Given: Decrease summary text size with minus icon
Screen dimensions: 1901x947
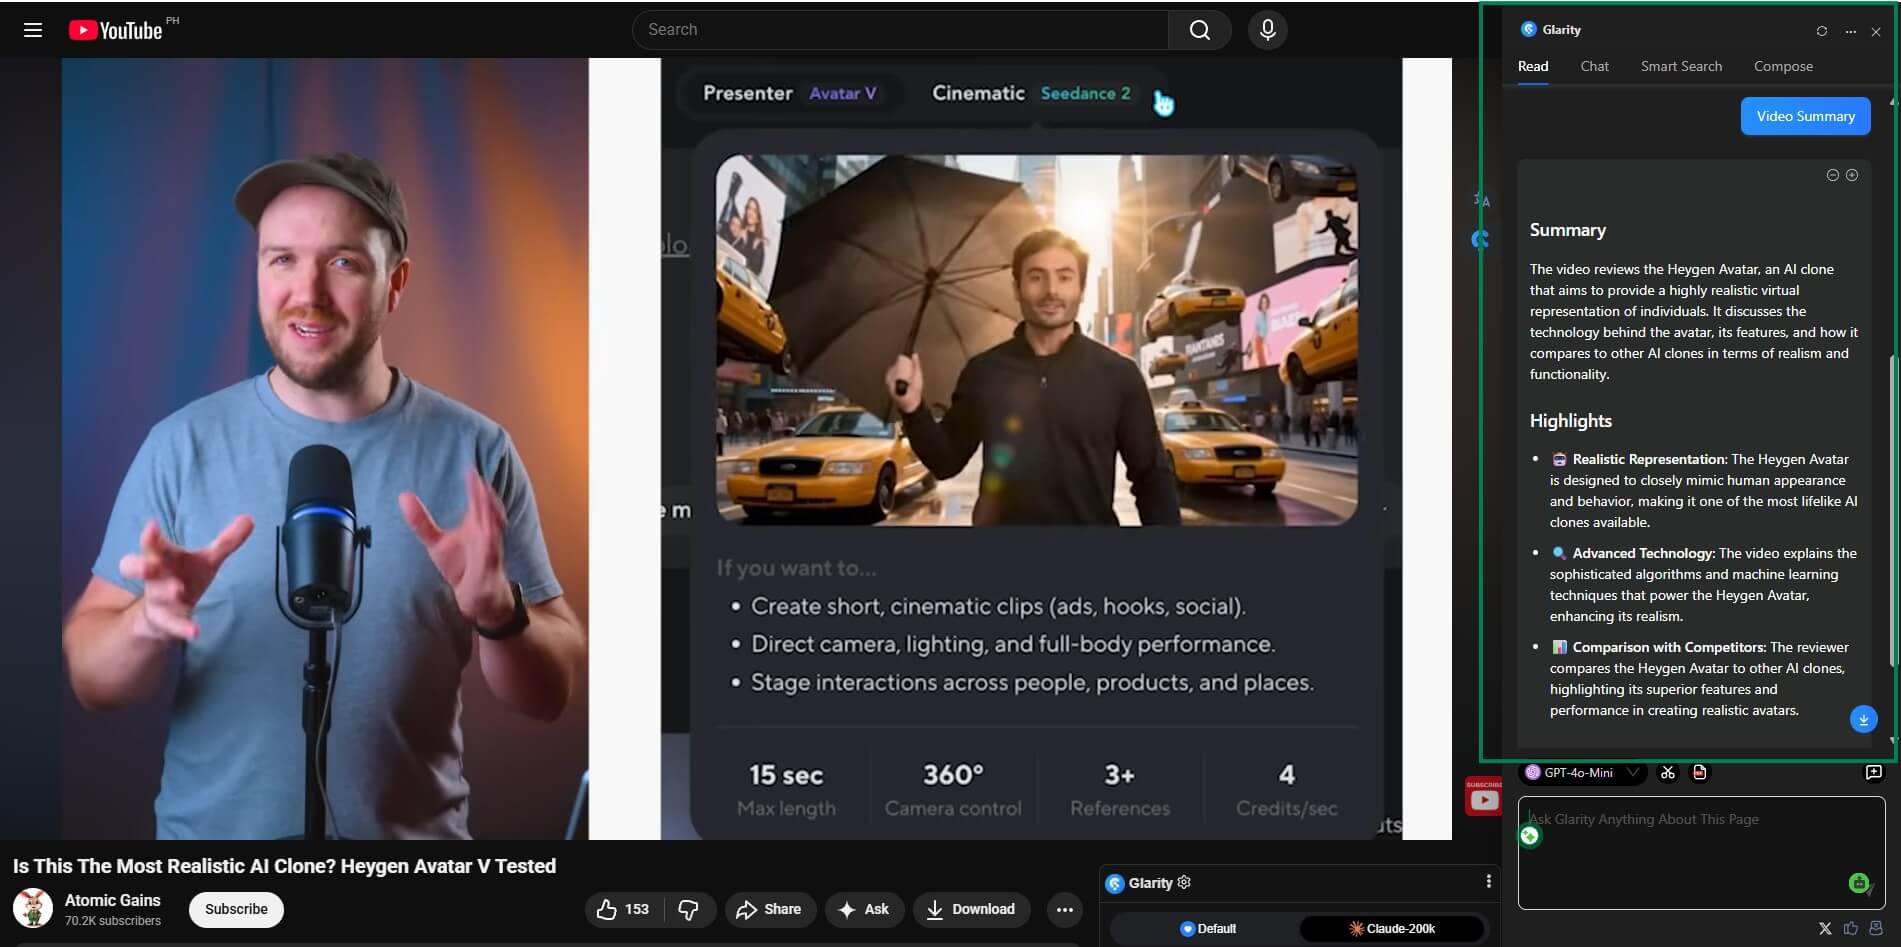Looking at the screenshot, I should 1832,175.
